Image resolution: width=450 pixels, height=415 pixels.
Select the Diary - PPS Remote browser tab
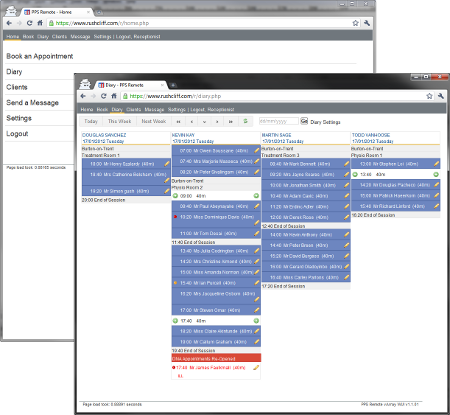point(131,85)
